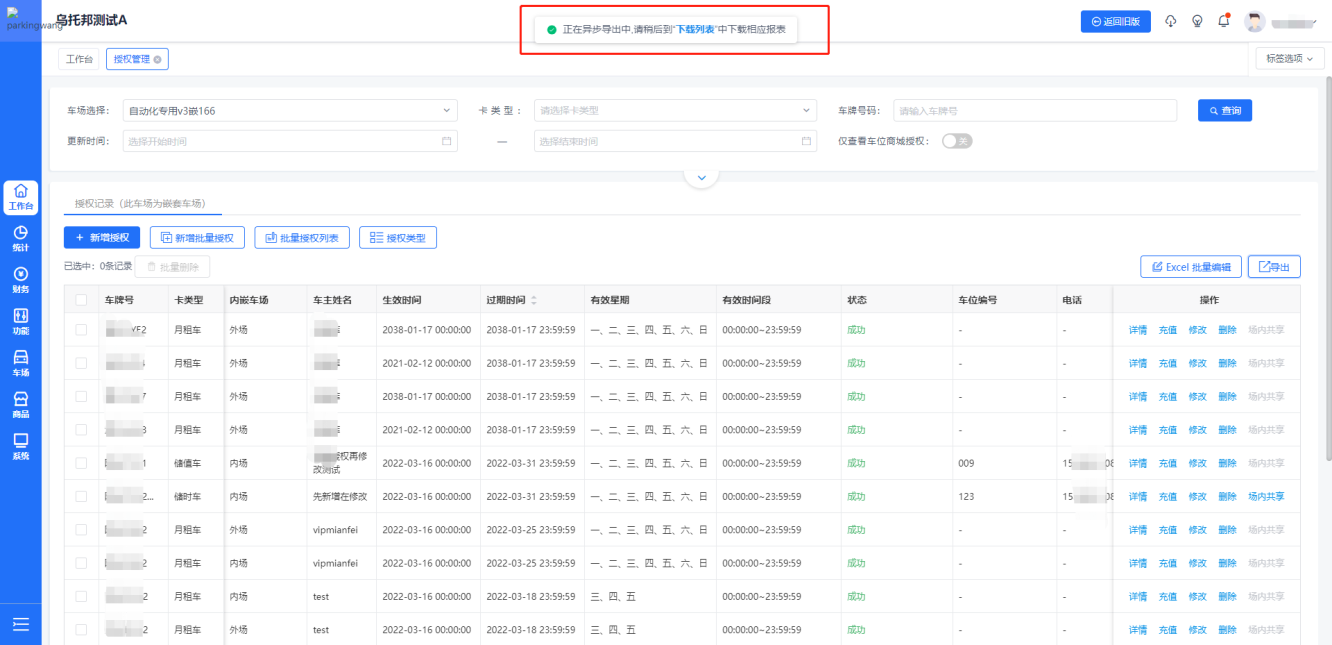Click the 车场 parking lot sidebar icon

point(20,363)
